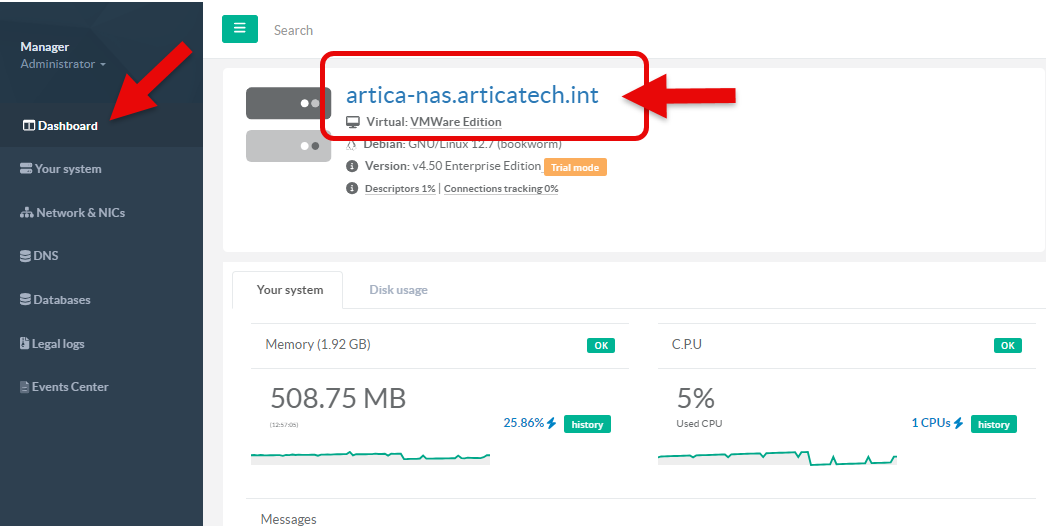Click the lightning bolt icon next to 25.86%

point(551,423)
